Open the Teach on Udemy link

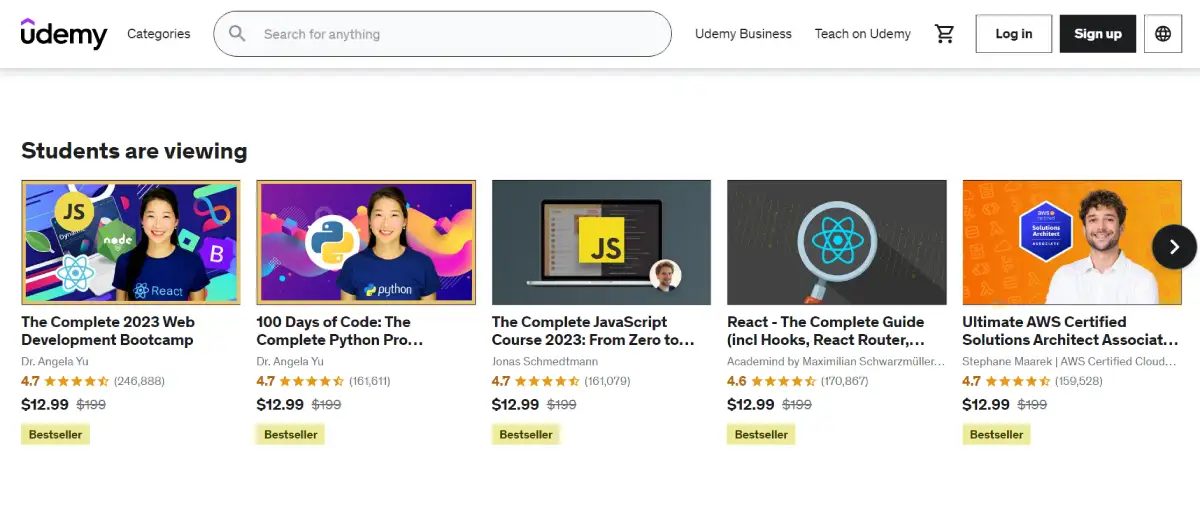click(862, 34)
